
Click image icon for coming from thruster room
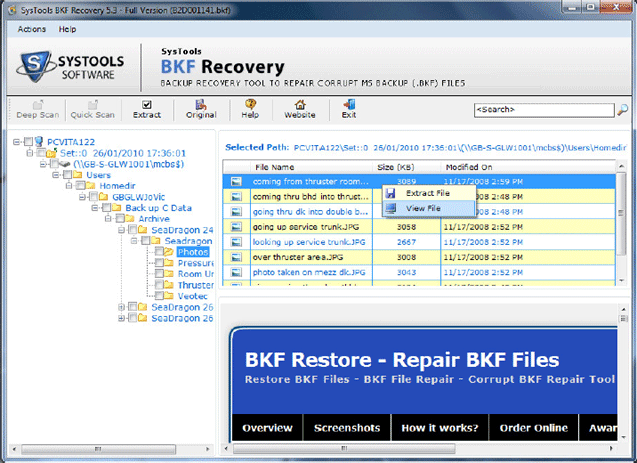(x=236, y=182)
